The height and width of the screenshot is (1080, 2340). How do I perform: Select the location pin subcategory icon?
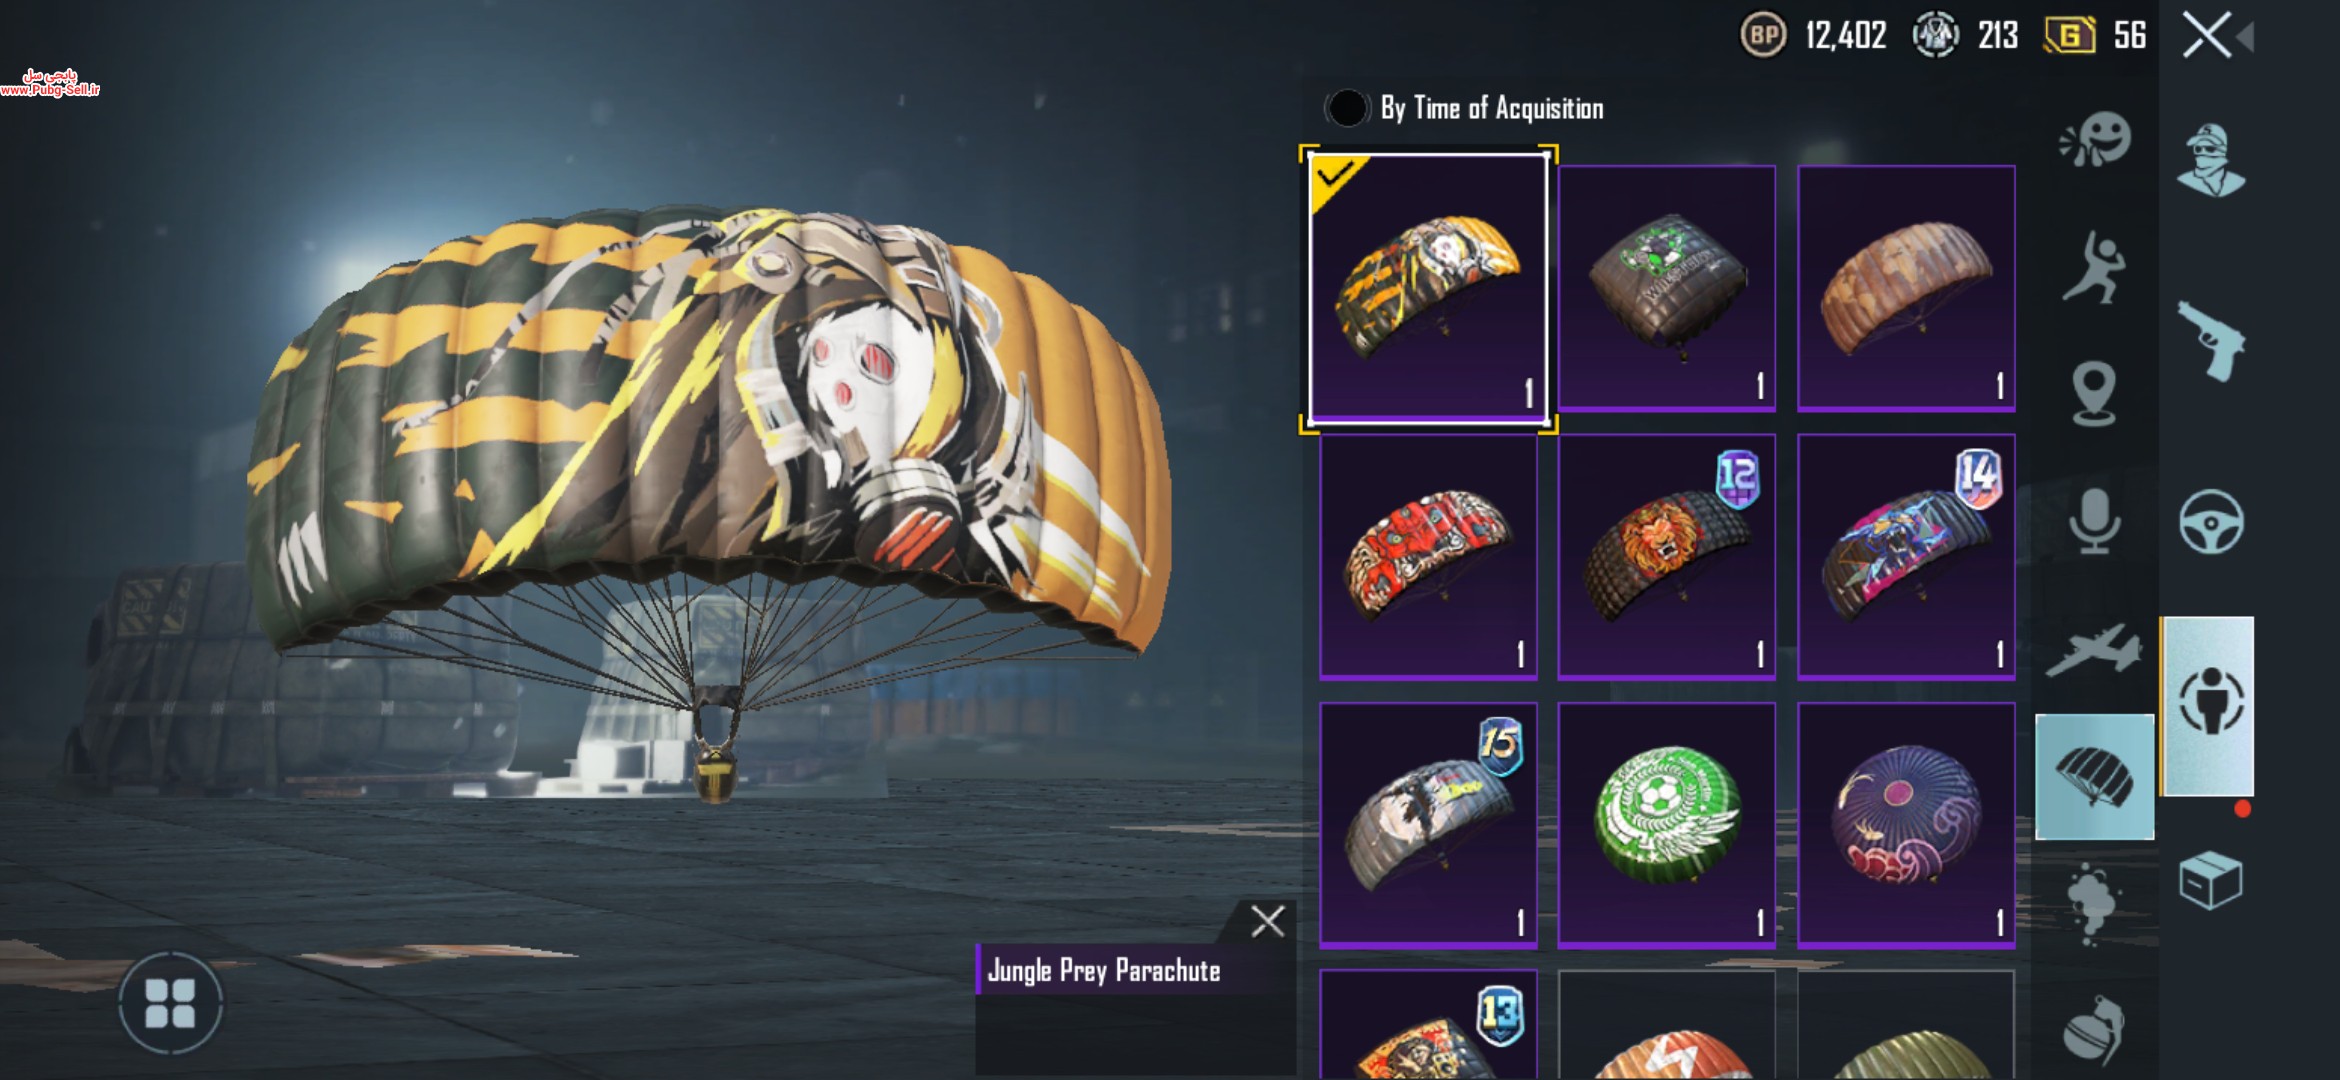[2094, 394]
